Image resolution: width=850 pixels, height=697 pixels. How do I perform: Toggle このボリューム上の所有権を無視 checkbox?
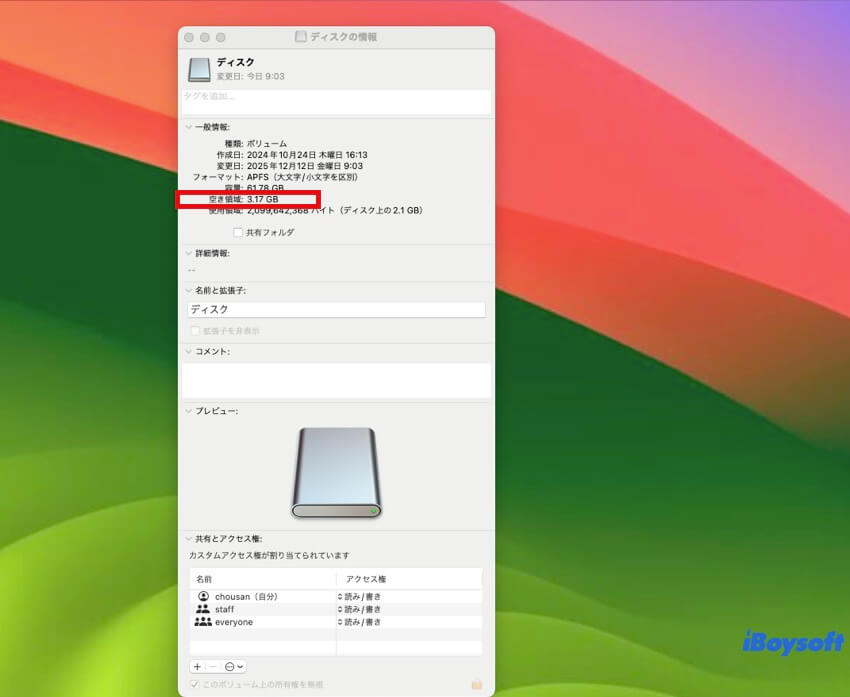click(195, 684)
